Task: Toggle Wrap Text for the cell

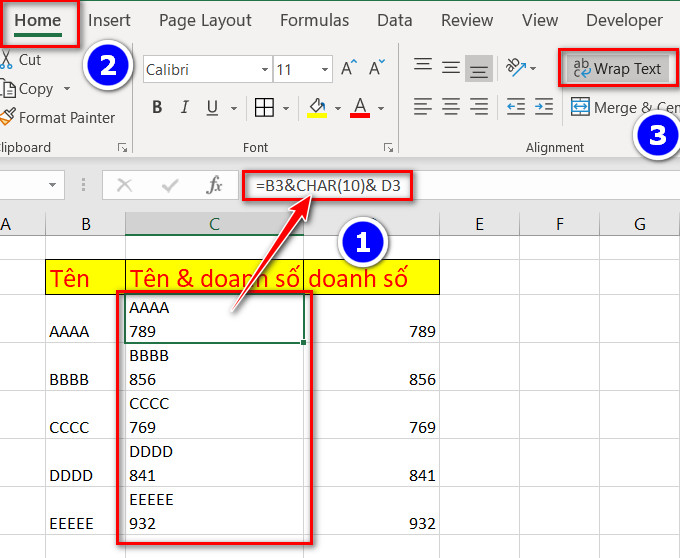Action: 617,69
